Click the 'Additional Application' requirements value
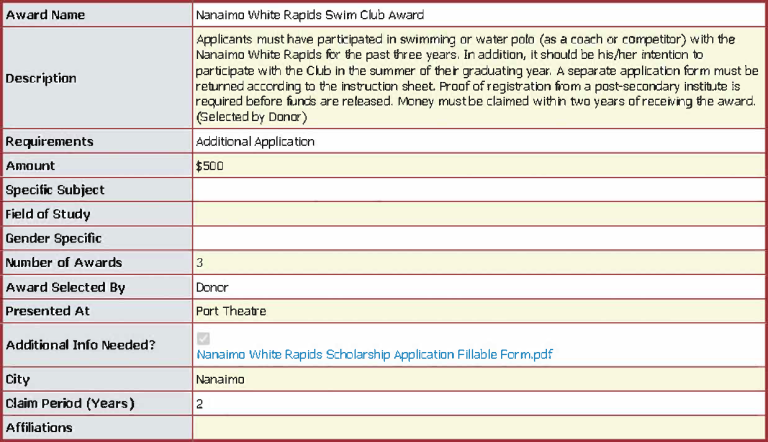Viewport: 768px width, 442px height. coord(255,142)
